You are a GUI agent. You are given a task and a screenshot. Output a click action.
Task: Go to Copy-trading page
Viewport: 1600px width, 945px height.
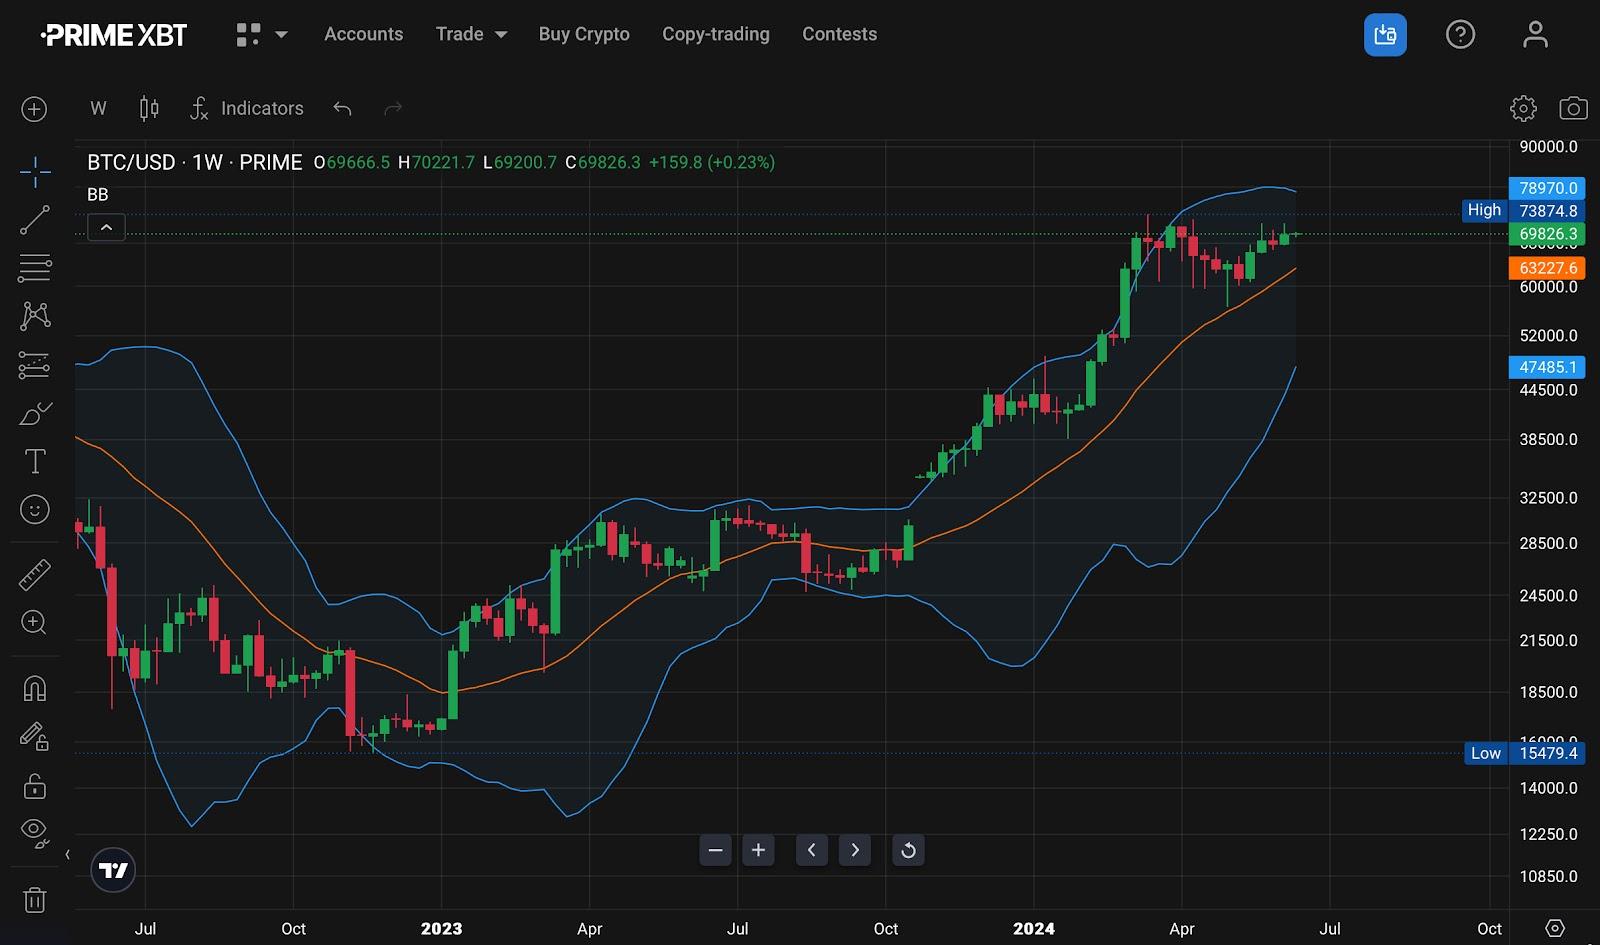715,34
